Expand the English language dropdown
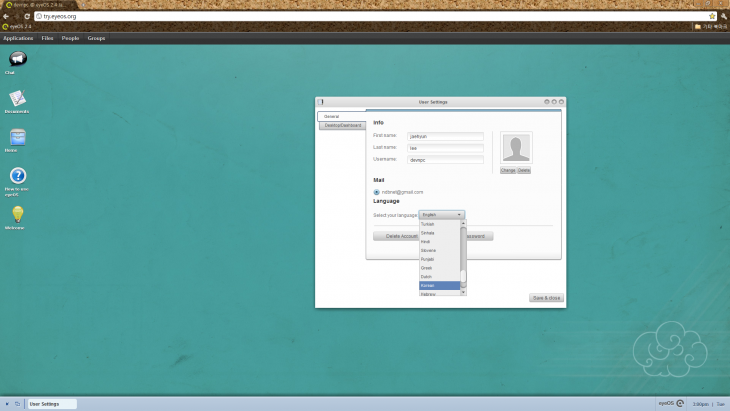 pyautogui.click(x=441, y=215)
